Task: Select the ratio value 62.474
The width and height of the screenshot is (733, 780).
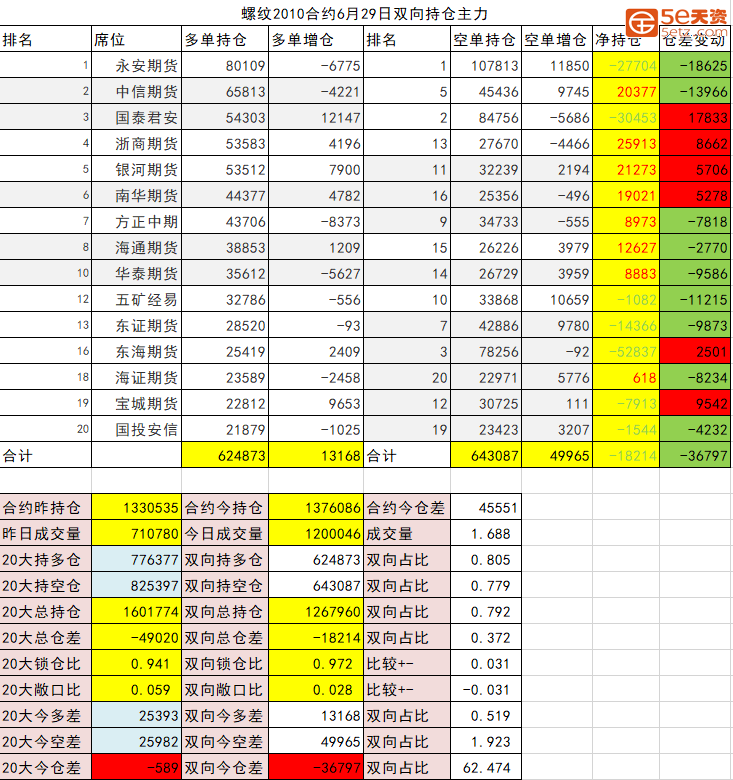Action: (485, 767)
